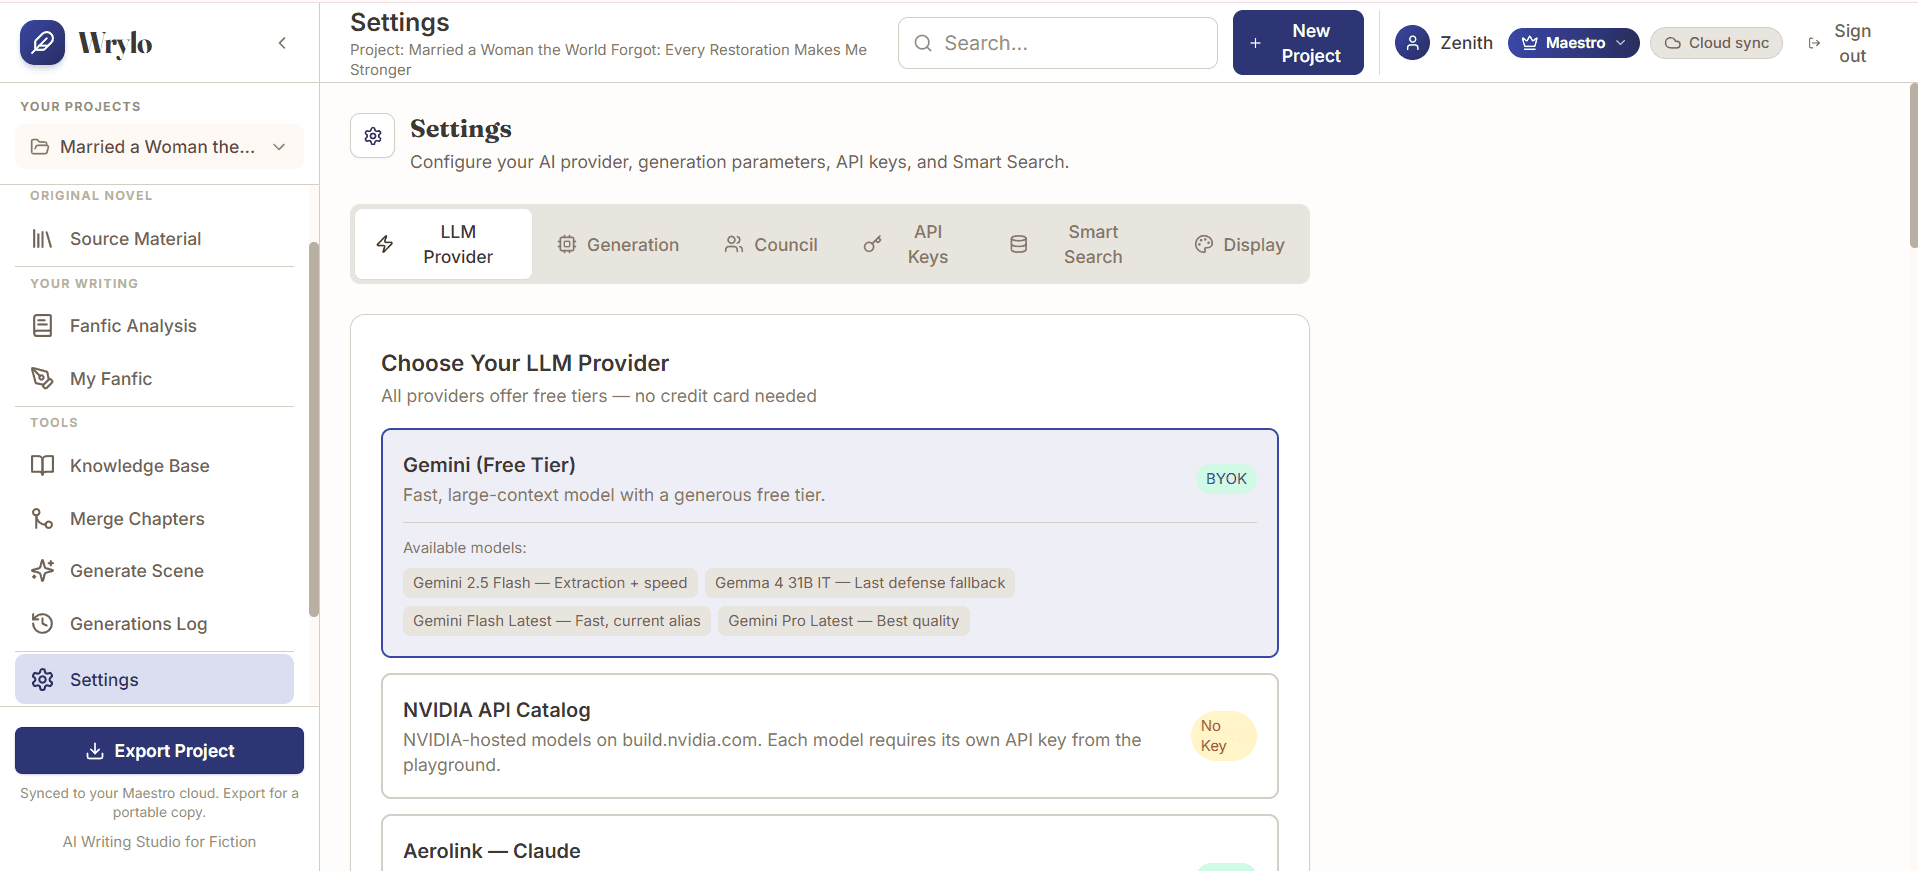Focus the Search input field
This screenshot has height=871, width=1918.
[1057, 43]
